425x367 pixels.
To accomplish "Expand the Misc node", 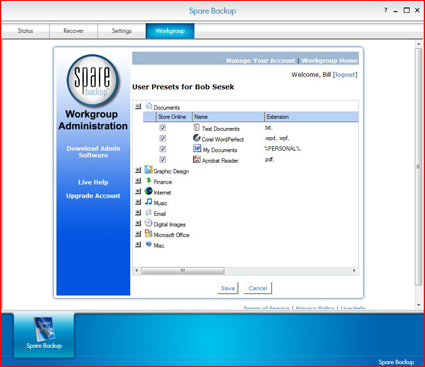I will [x=138, y=245].
